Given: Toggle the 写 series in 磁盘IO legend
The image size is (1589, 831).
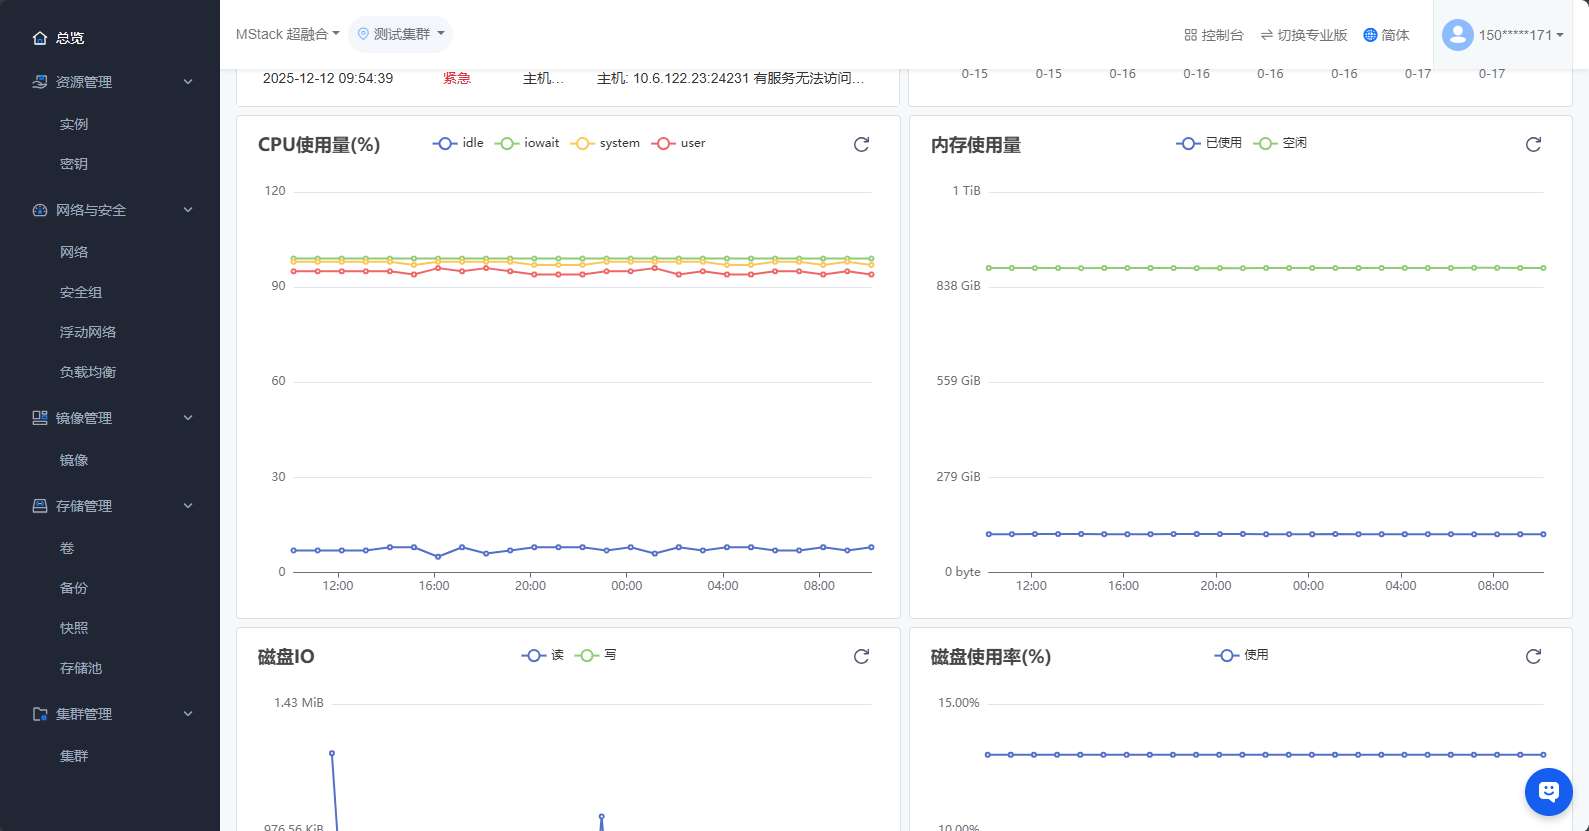Looking at the screenshot, I should coord(596,655).
